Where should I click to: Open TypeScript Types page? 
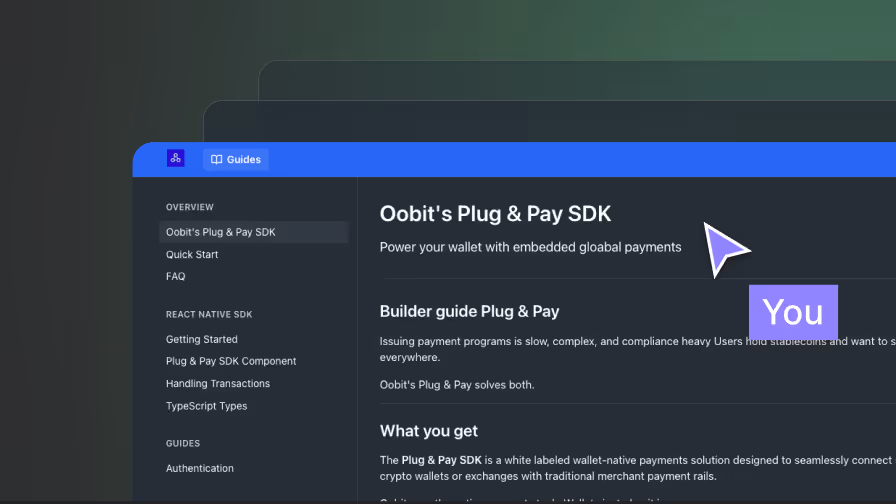[x=206, y=406]
